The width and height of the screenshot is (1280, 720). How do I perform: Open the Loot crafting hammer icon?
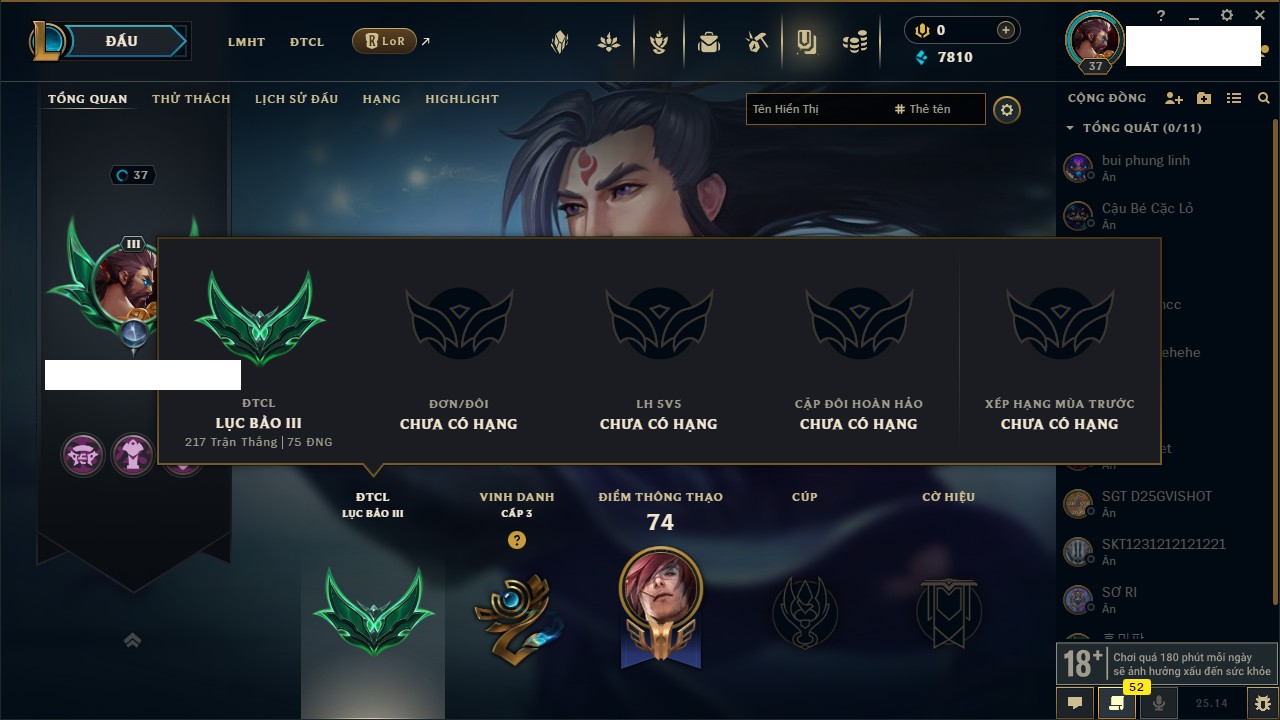(x=757, y=42)
